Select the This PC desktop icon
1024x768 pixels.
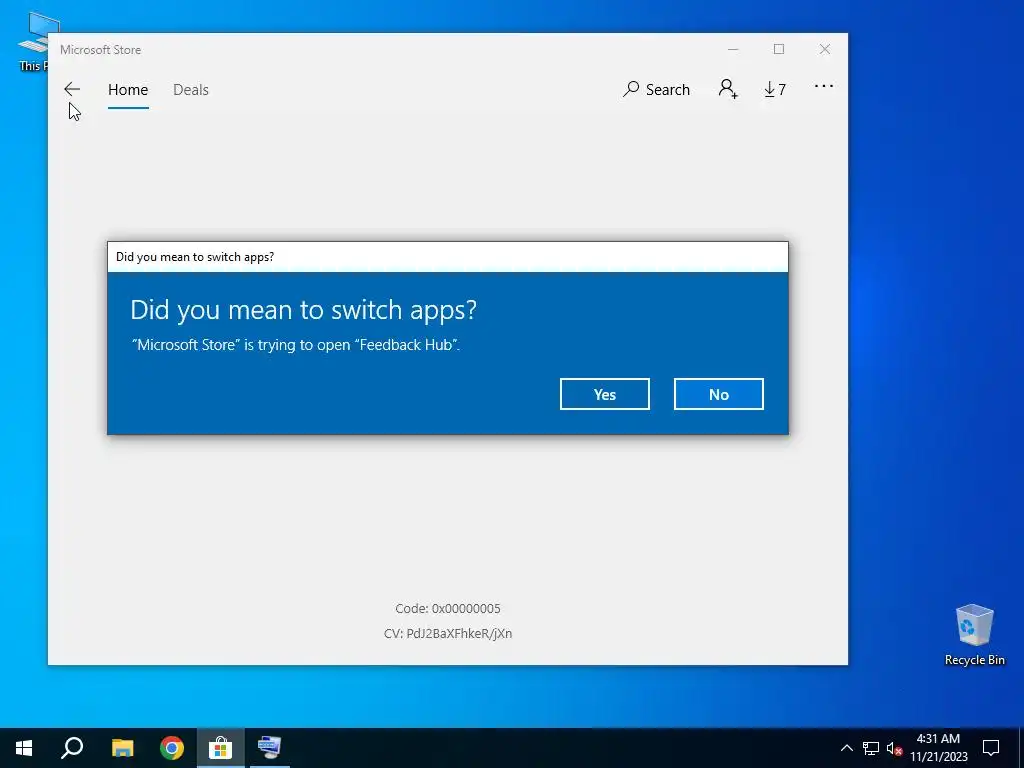tap(34, 42)
